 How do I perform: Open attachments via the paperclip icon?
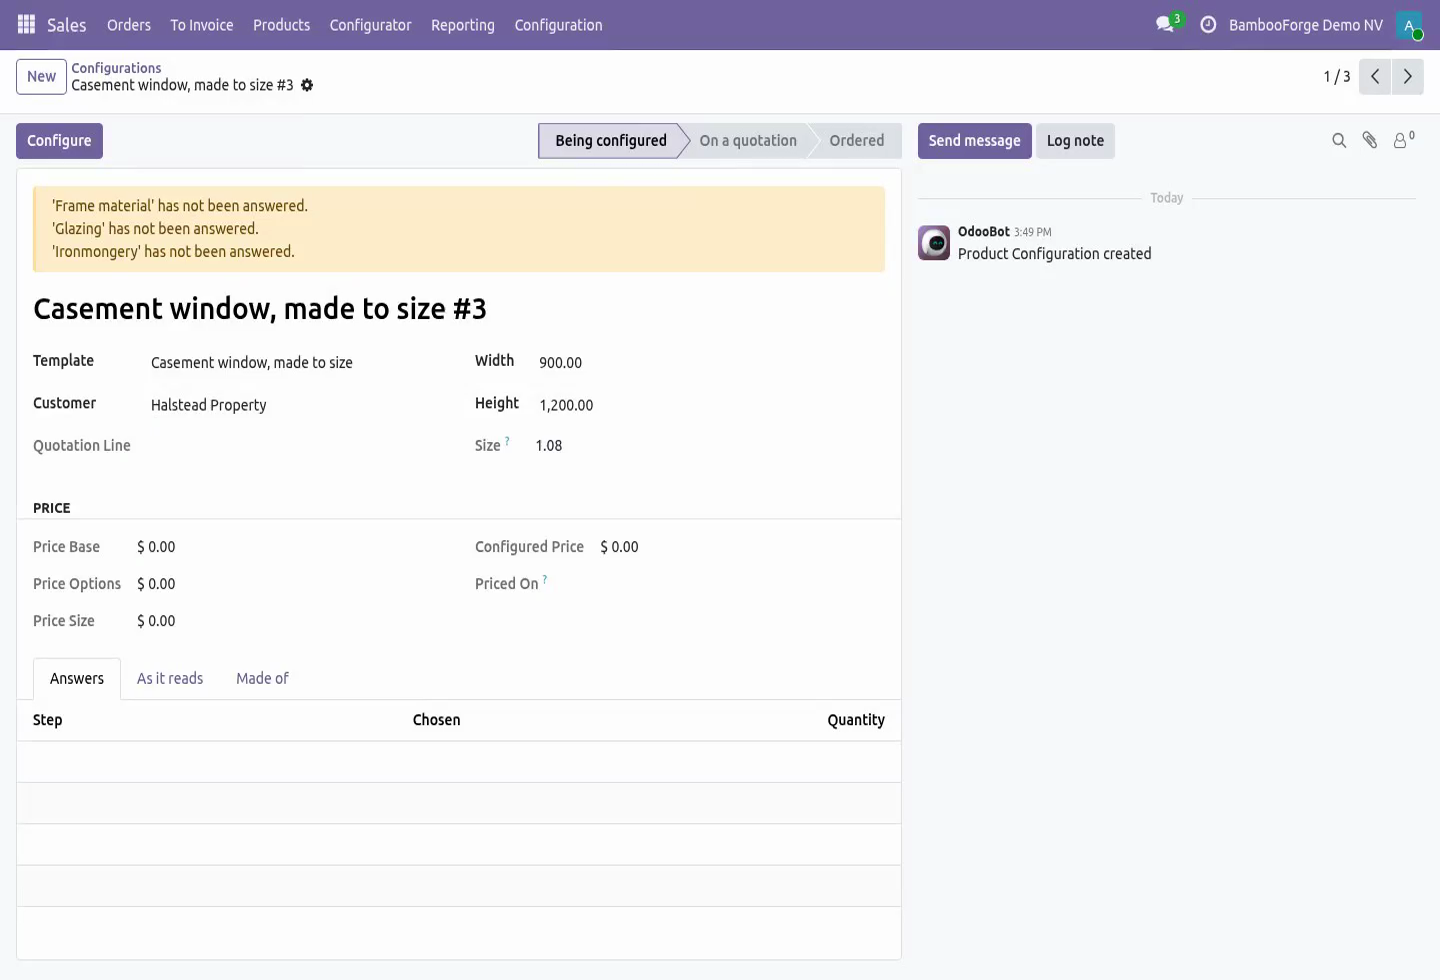1370,141
